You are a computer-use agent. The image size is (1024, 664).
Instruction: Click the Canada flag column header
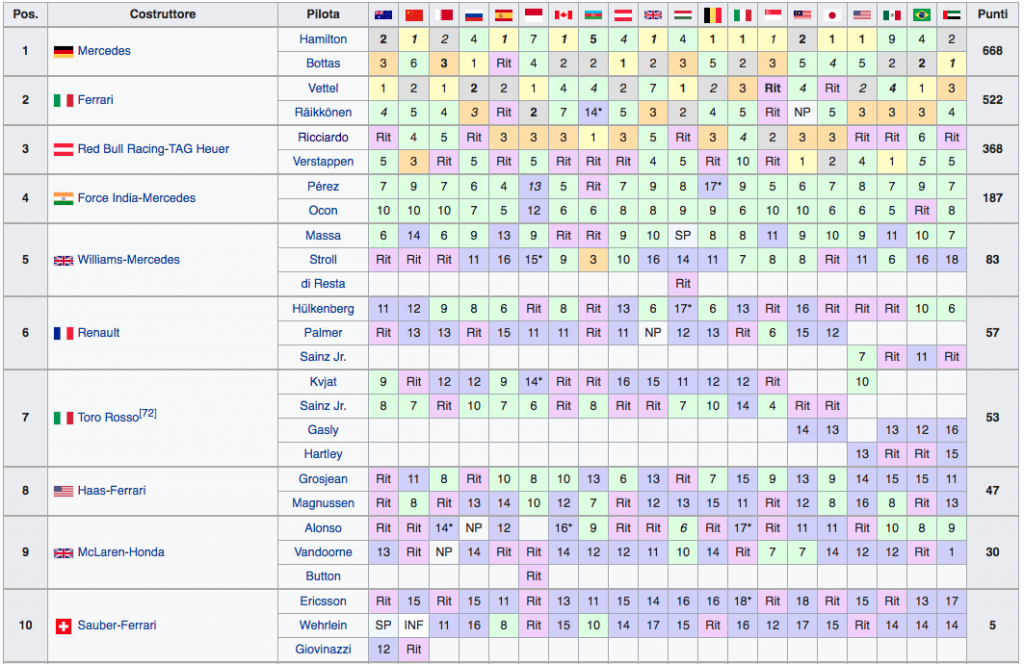(x=564, y=14)
